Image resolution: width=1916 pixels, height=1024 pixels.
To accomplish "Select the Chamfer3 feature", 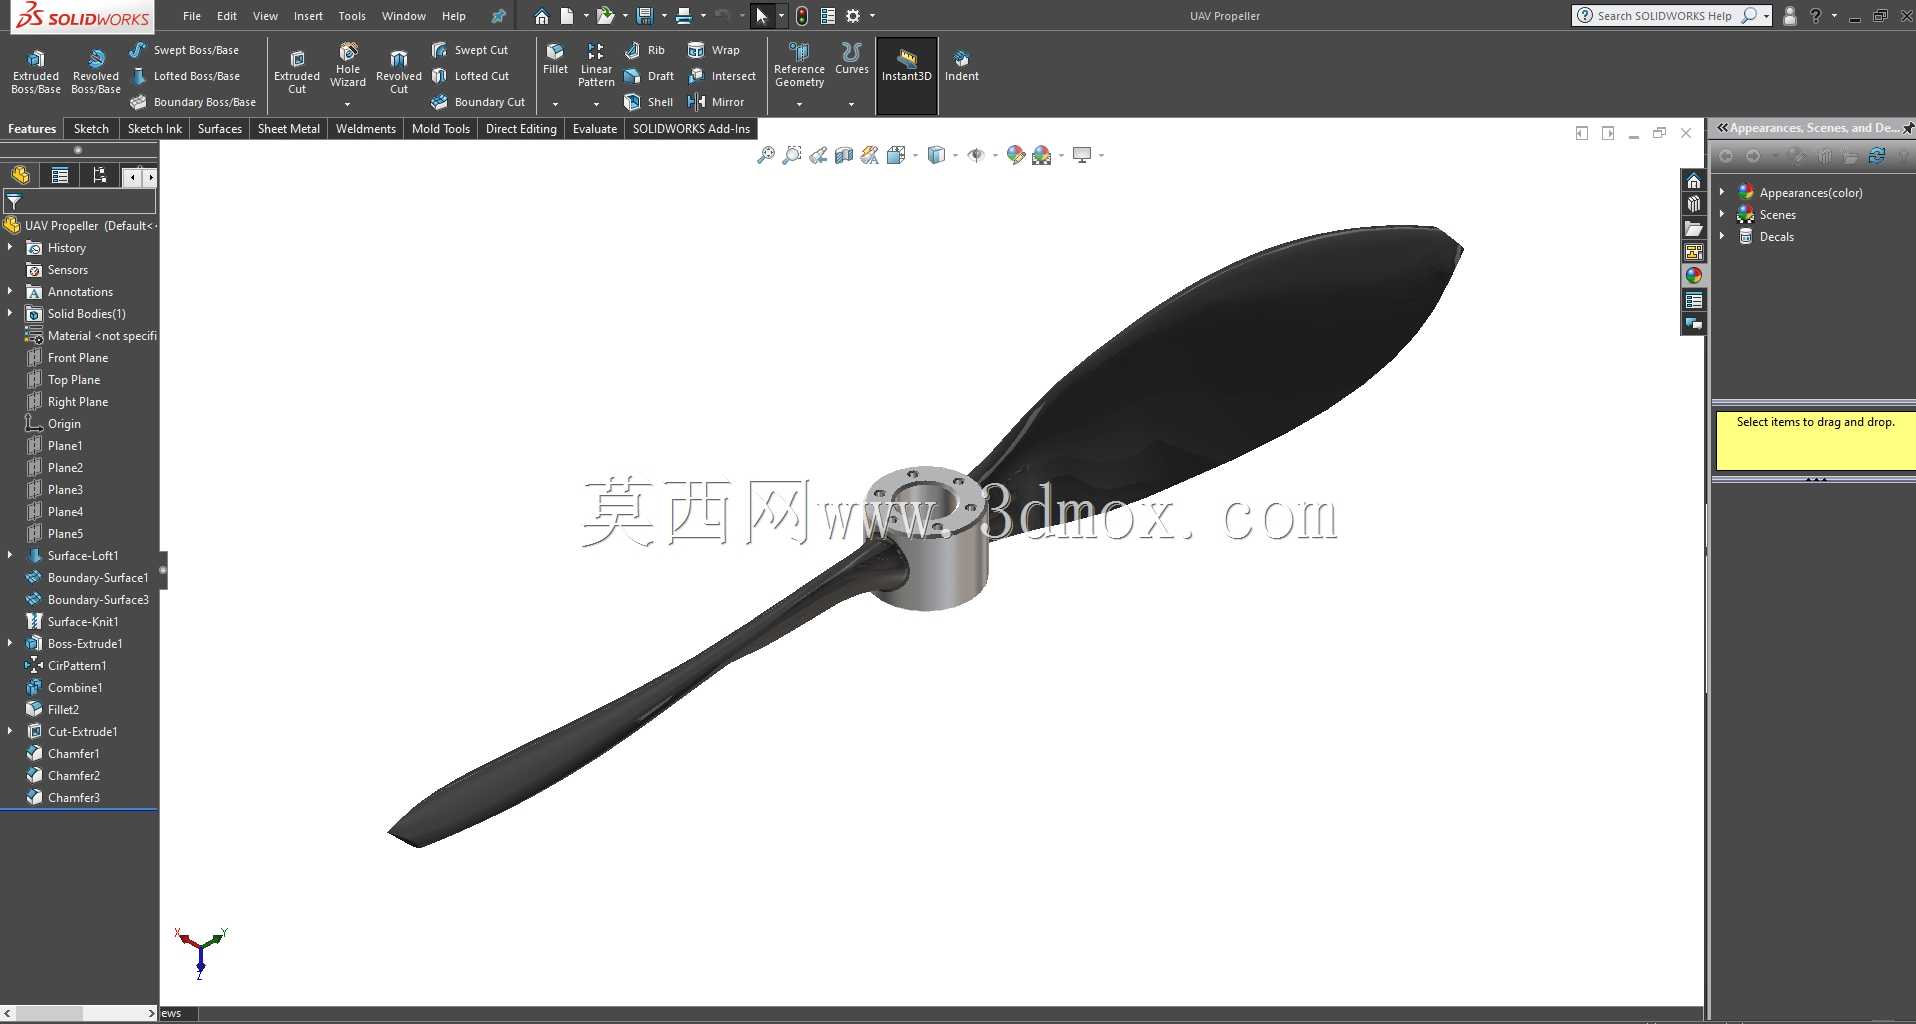I will tap(74, 797).
